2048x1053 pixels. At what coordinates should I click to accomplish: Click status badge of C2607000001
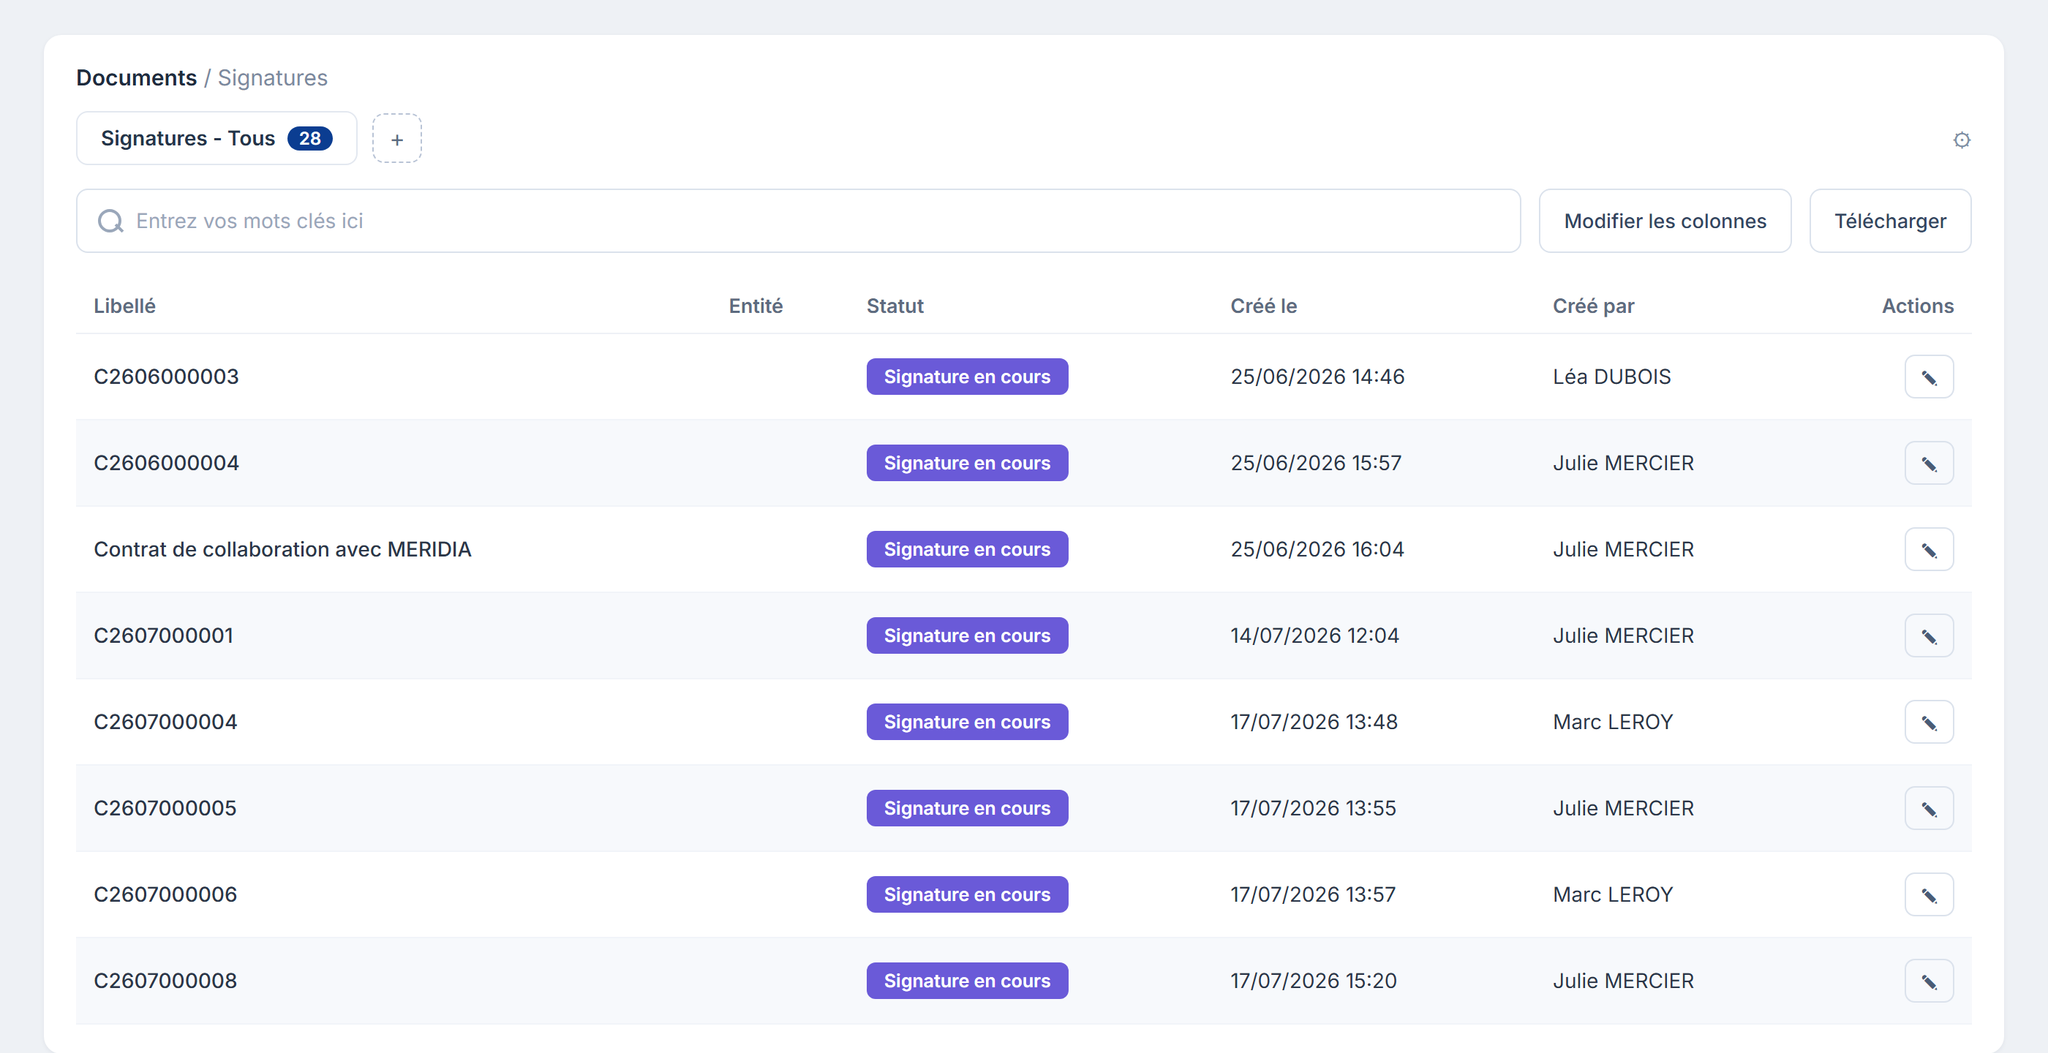point(967,636)
